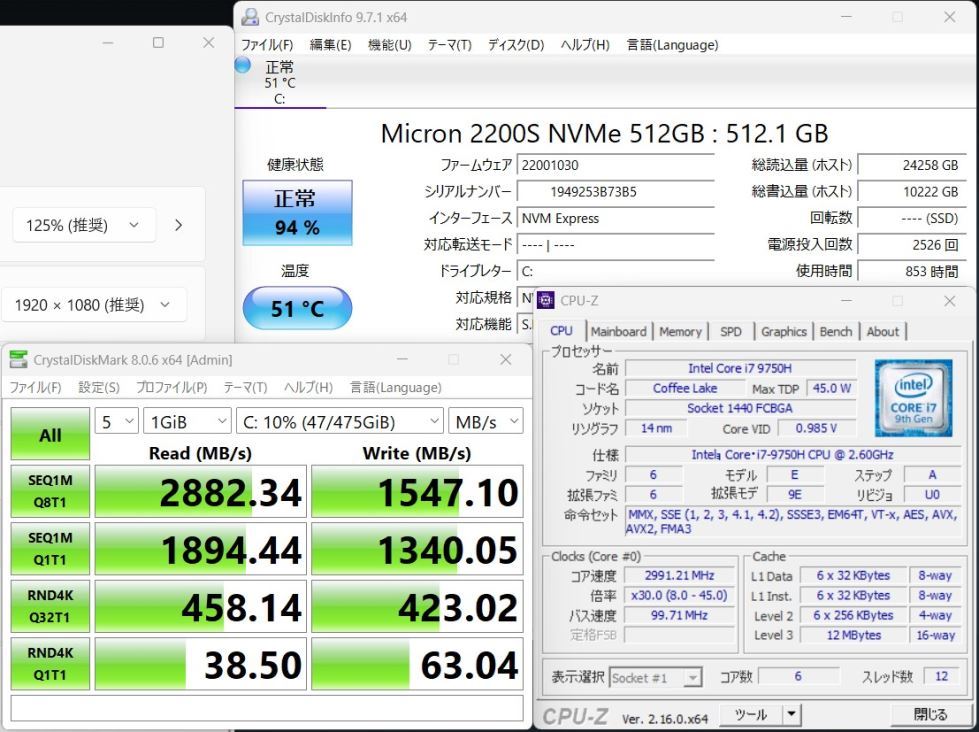Open the test count dropdown showing 5
The image size is (979, 732).
[x=116, y=422]
